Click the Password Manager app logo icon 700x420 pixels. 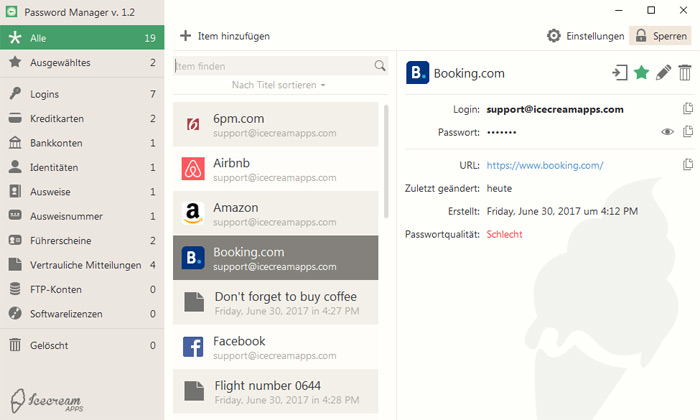coord(11,12)
